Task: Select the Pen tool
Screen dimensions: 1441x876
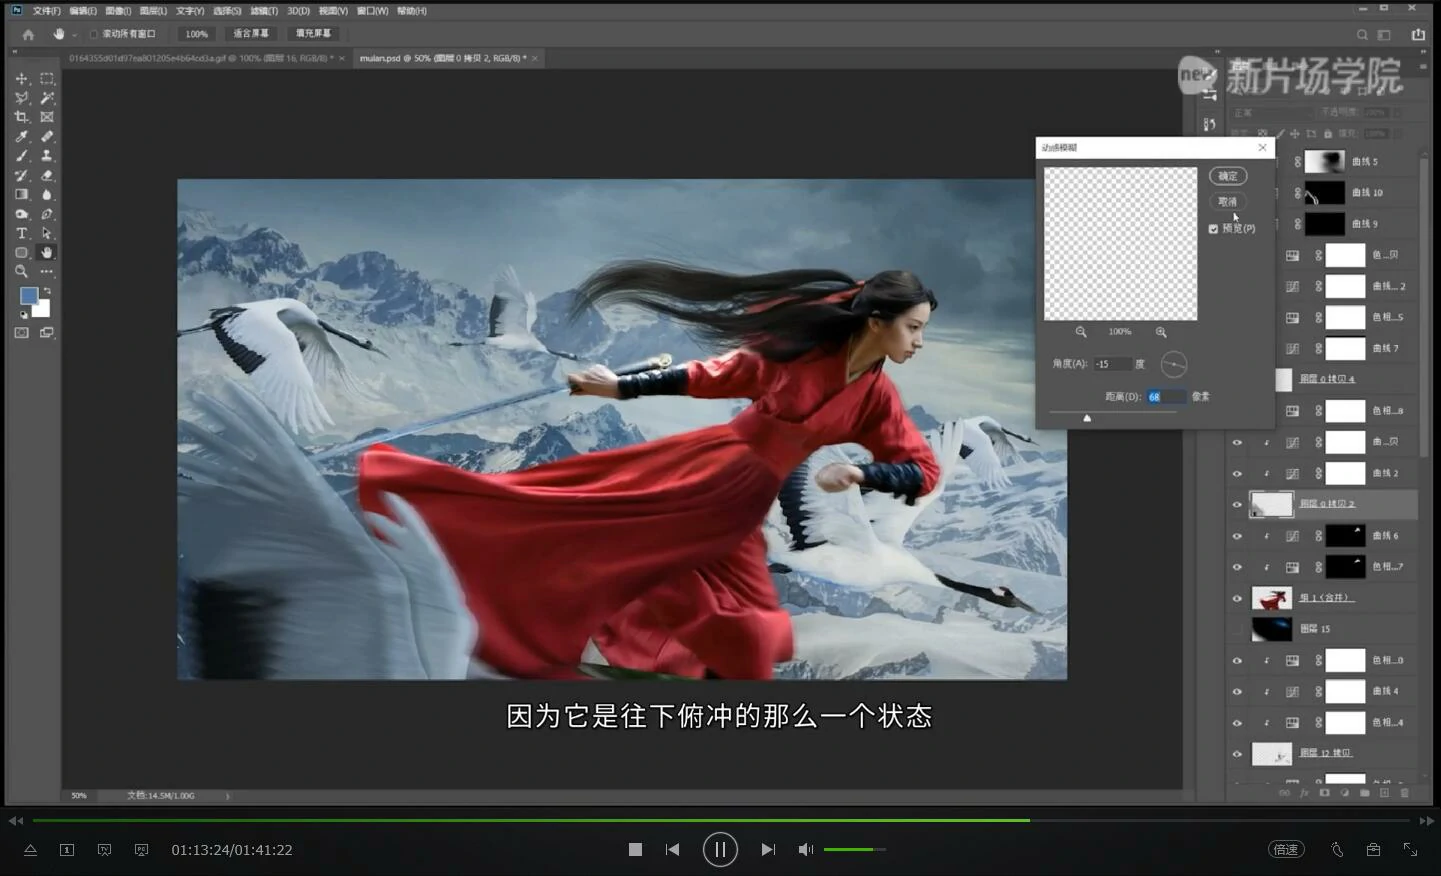Action: (47, 214)
